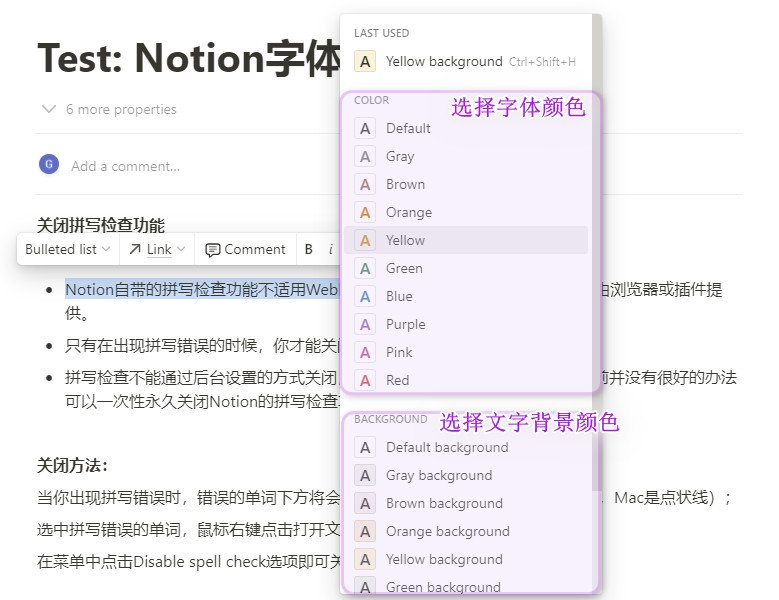
Task: Click the highlighted text Notion自带的拼写检查功能
Action: [202, 290]
